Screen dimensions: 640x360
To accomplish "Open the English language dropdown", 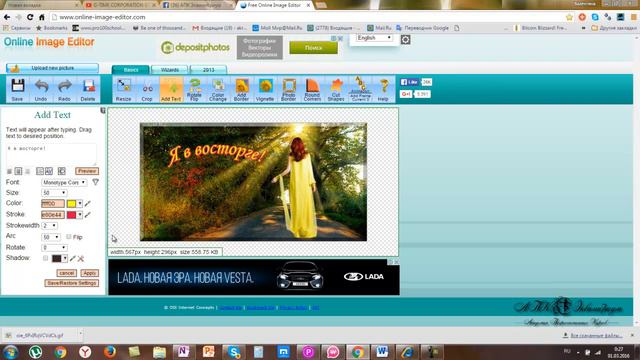I will pyautogui.click(x=374, y=38).
